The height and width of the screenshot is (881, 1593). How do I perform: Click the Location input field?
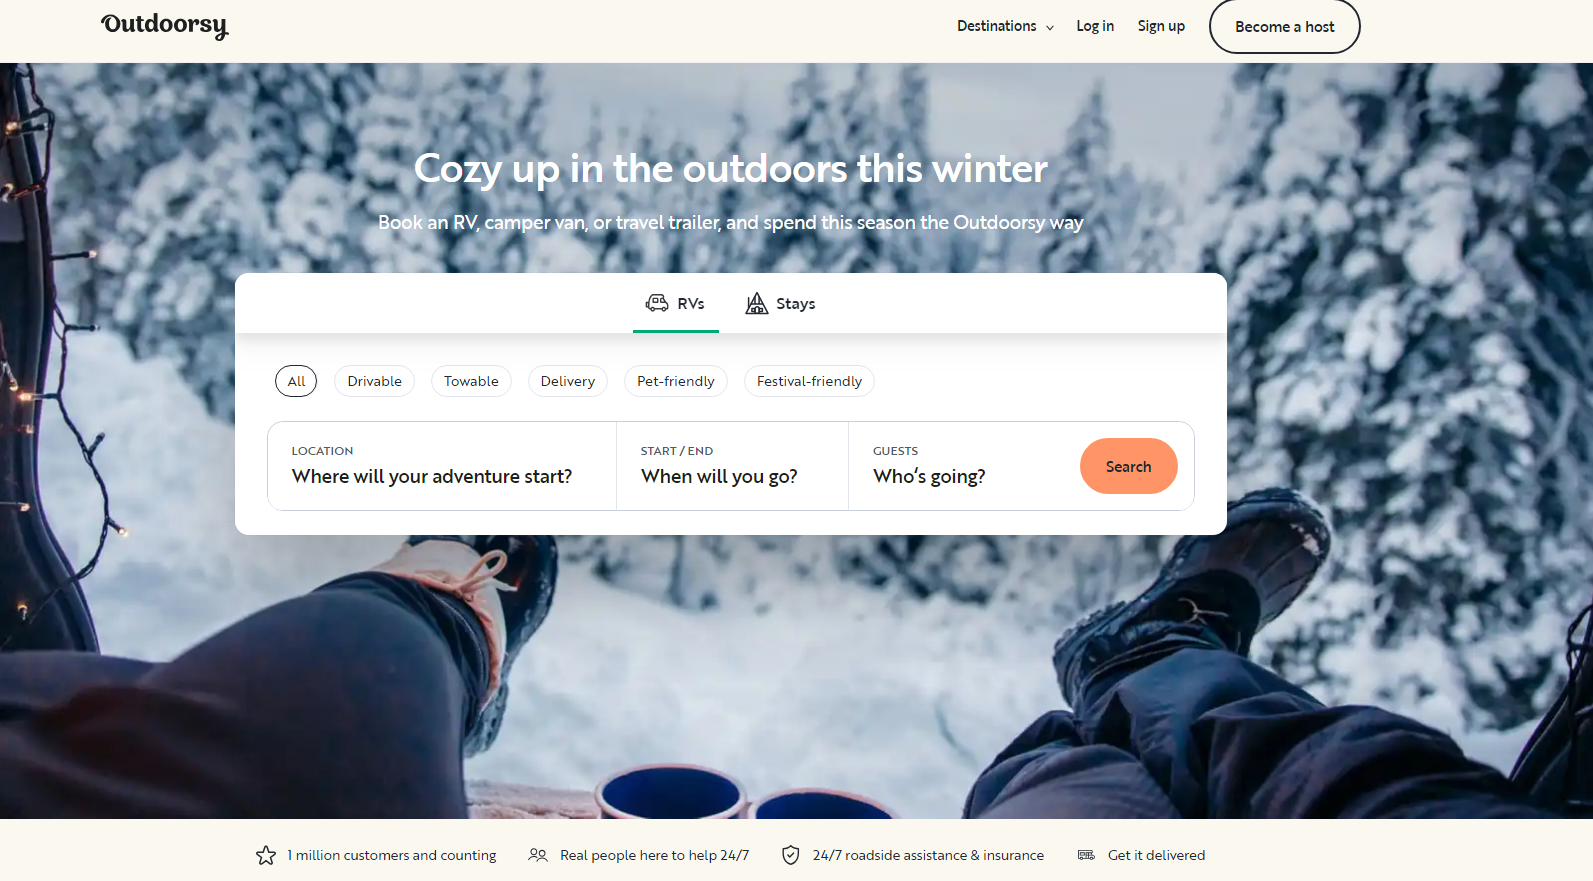click(442, 466)
